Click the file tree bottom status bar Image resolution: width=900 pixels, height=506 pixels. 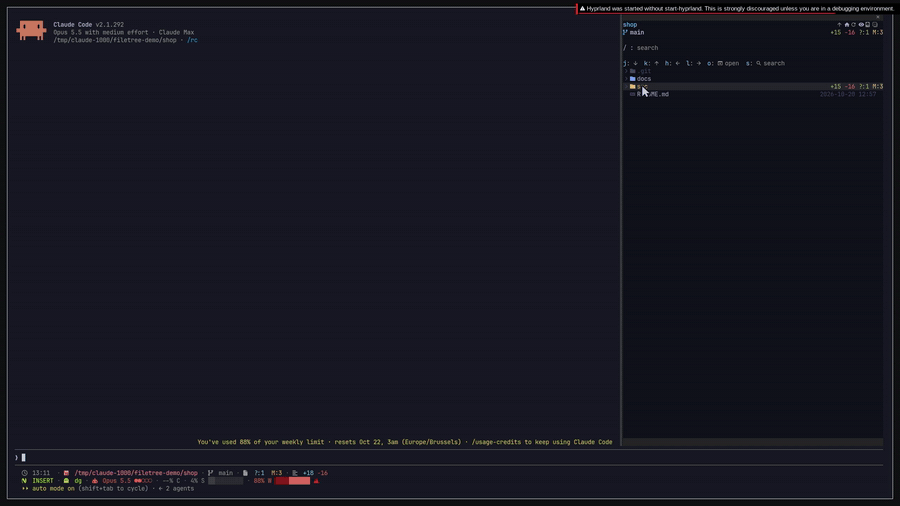click(752, 442)
